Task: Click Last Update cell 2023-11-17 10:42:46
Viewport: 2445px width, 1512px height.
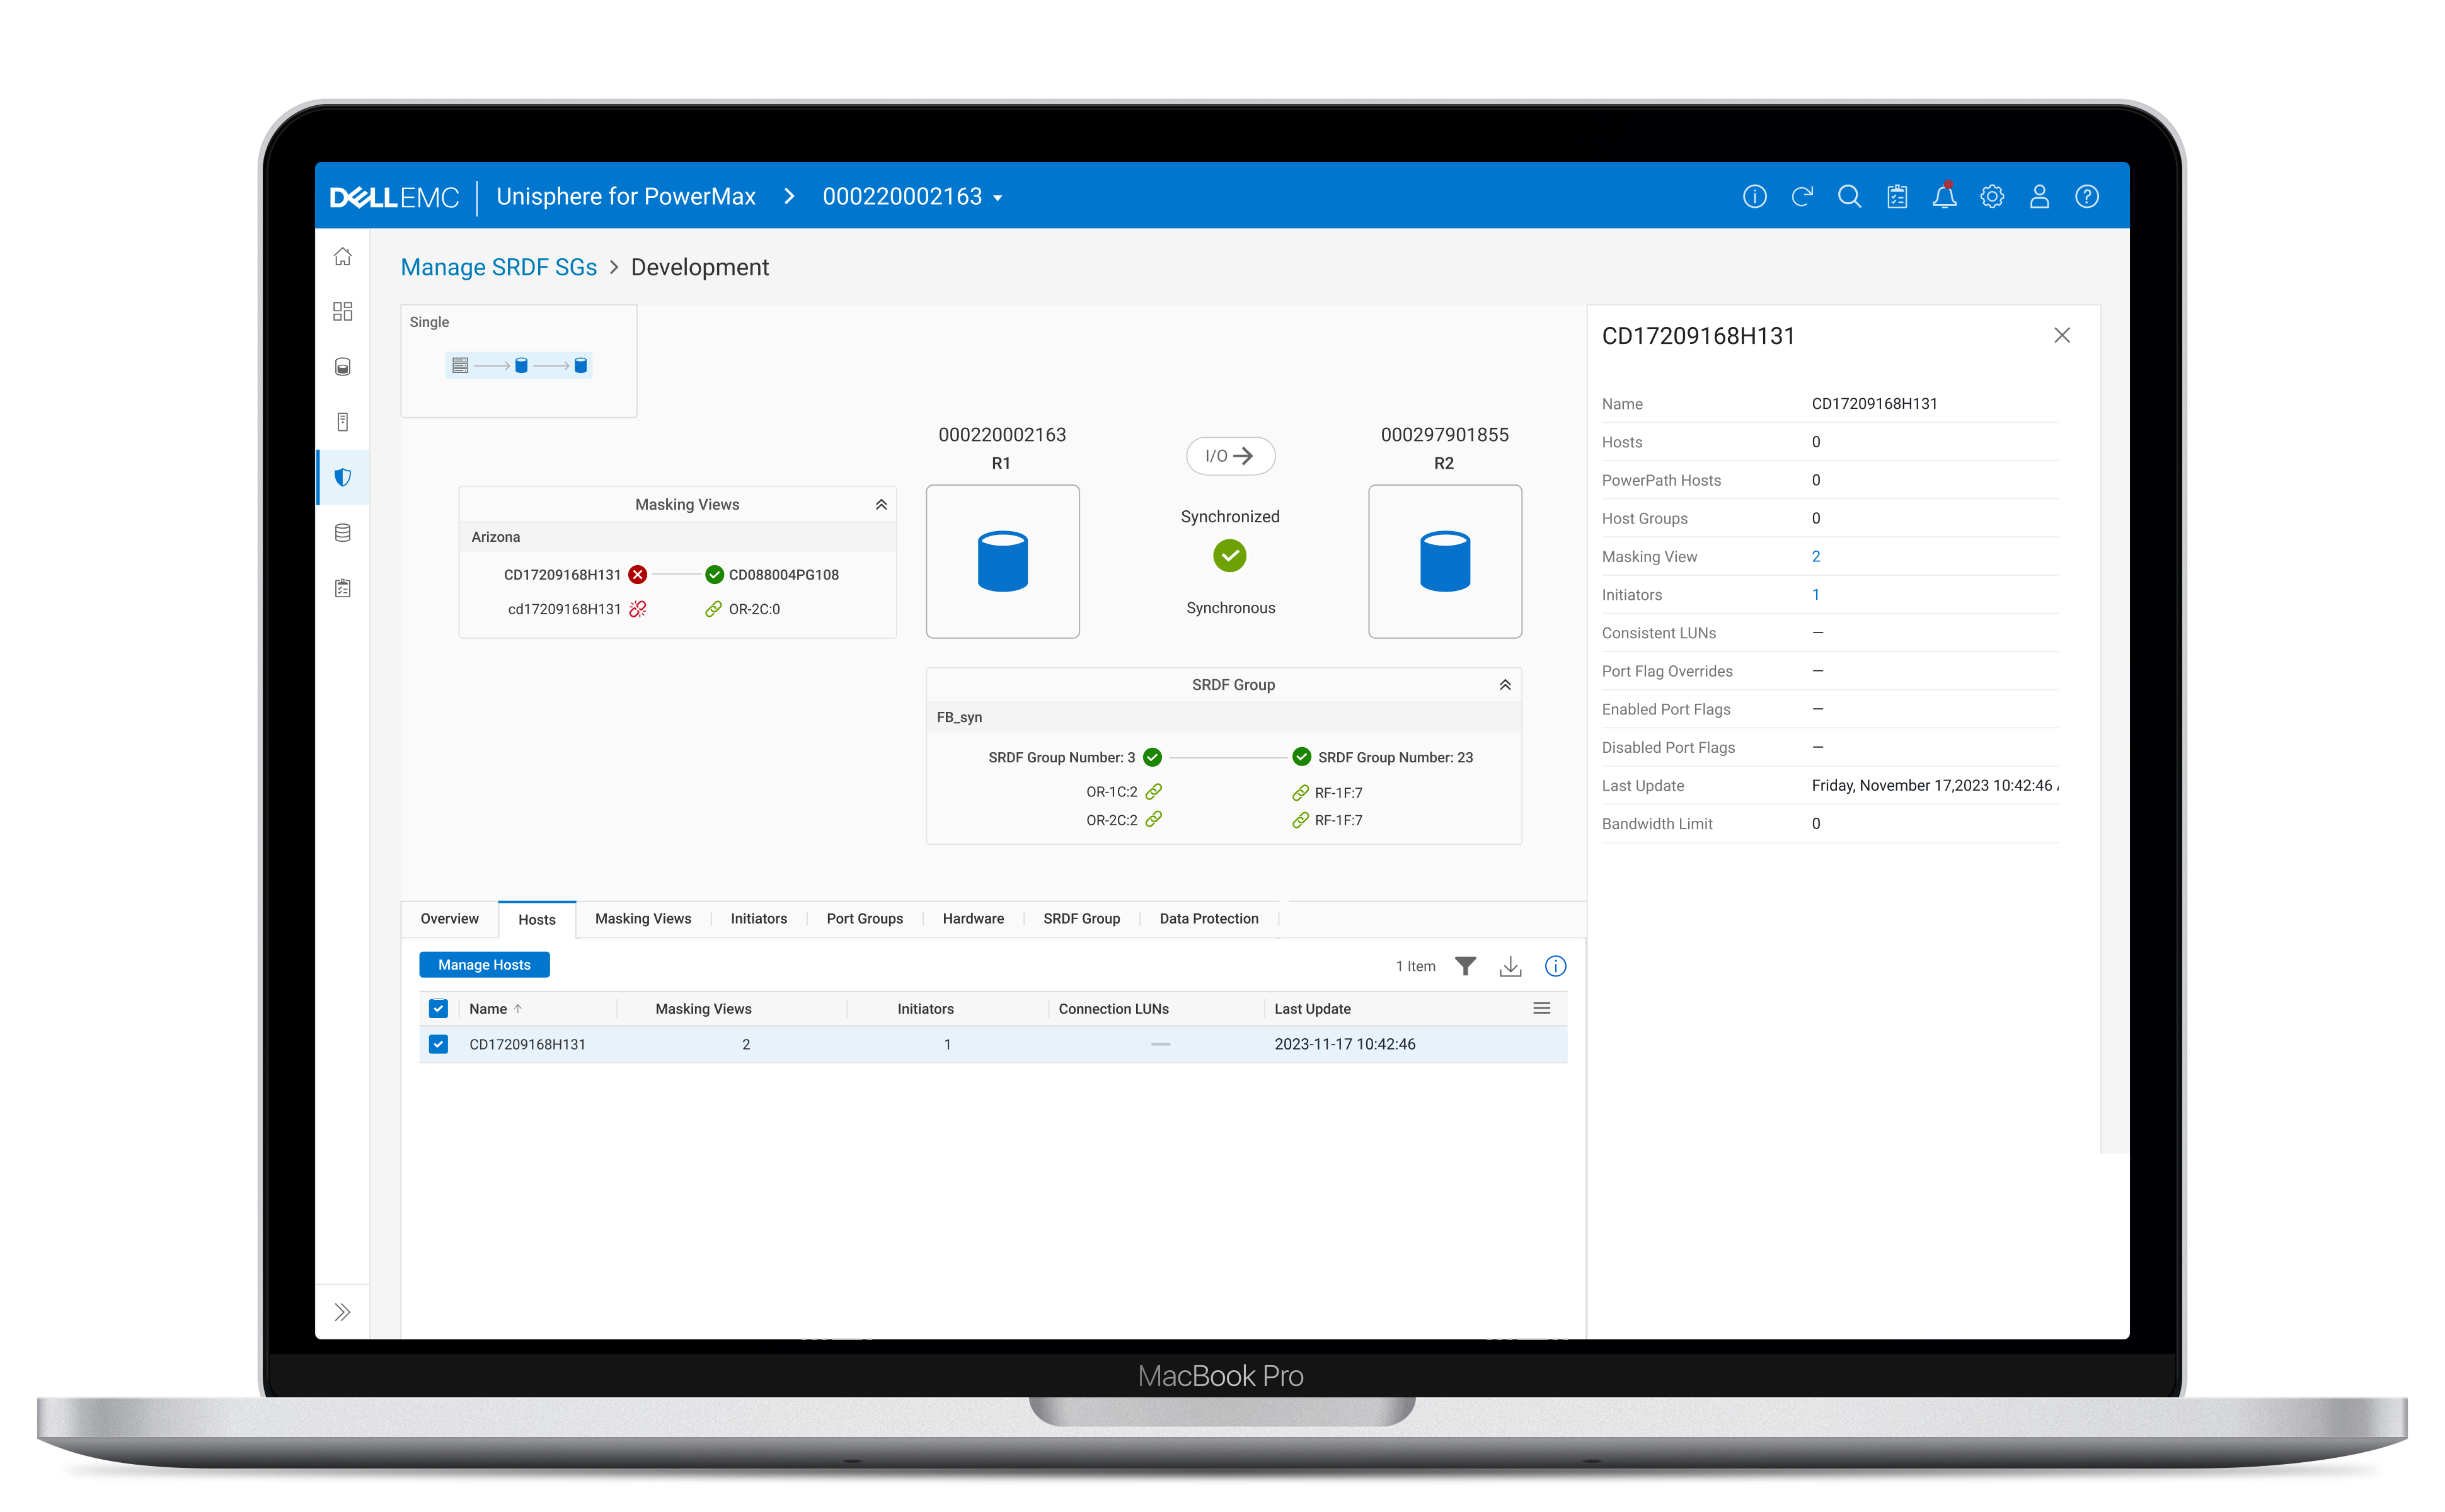Action: (x=1344, y=1044)
